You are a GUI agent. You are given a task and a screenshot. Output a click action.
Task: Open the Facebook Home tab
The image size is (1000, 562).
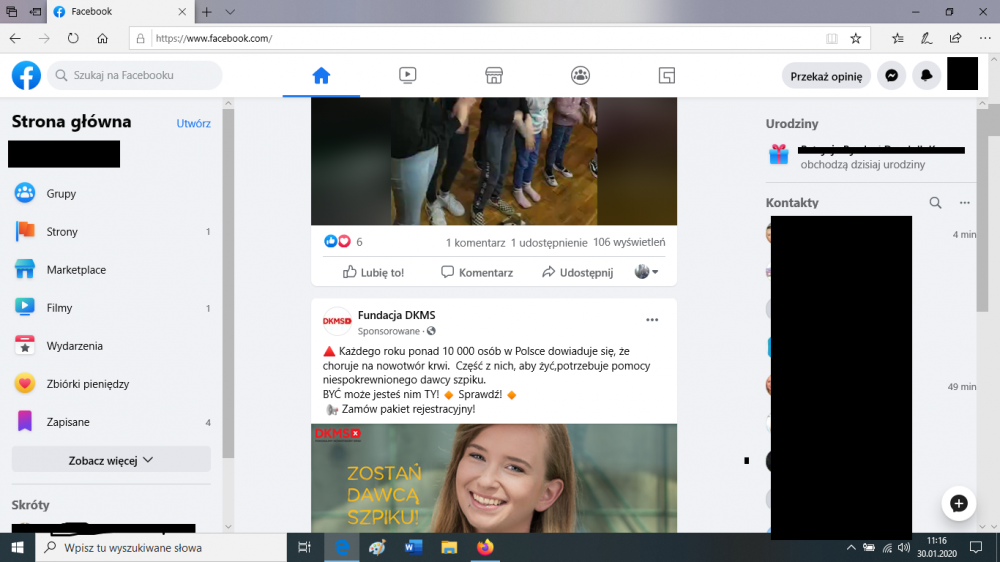coord(321,76)
